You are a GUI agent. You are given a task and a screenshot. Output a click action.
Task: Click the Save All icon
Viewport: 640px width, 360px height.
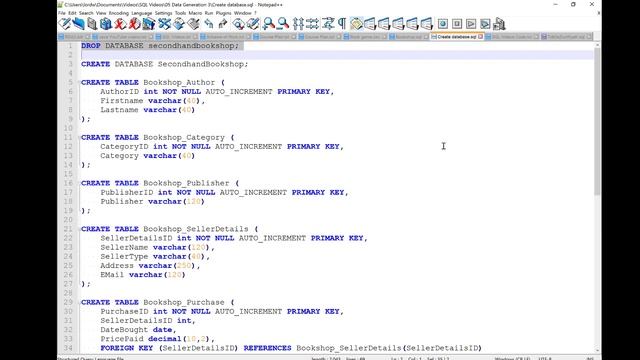[x=106, y=24]
